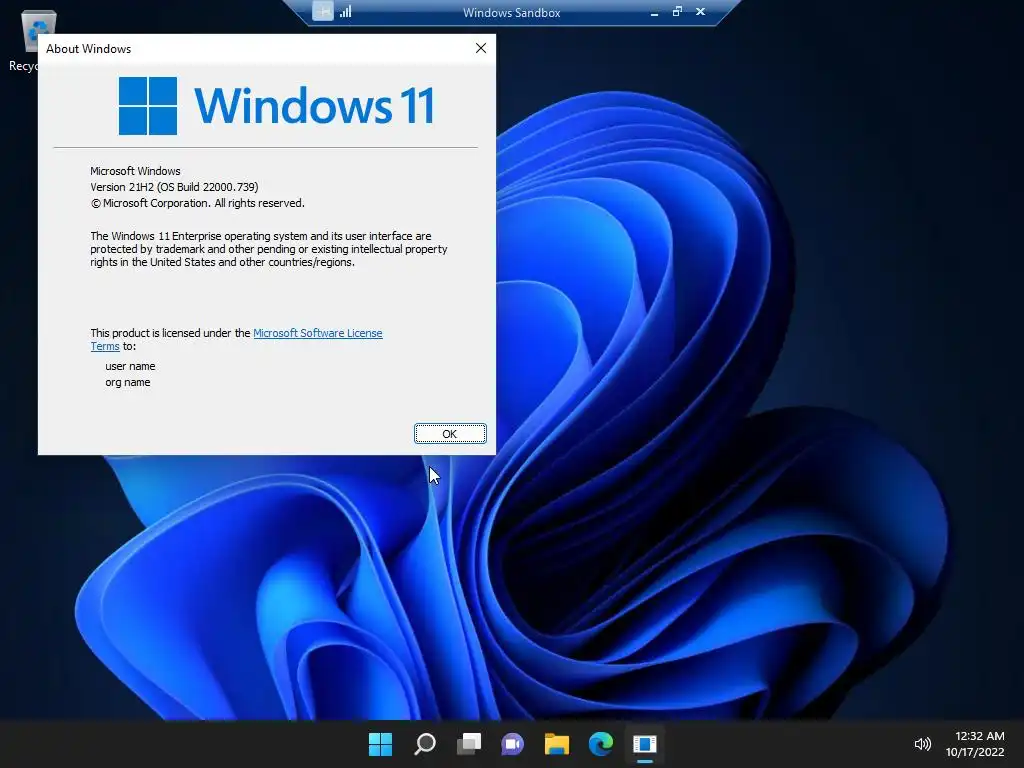Click the 'org name' text

coord(127,383)
